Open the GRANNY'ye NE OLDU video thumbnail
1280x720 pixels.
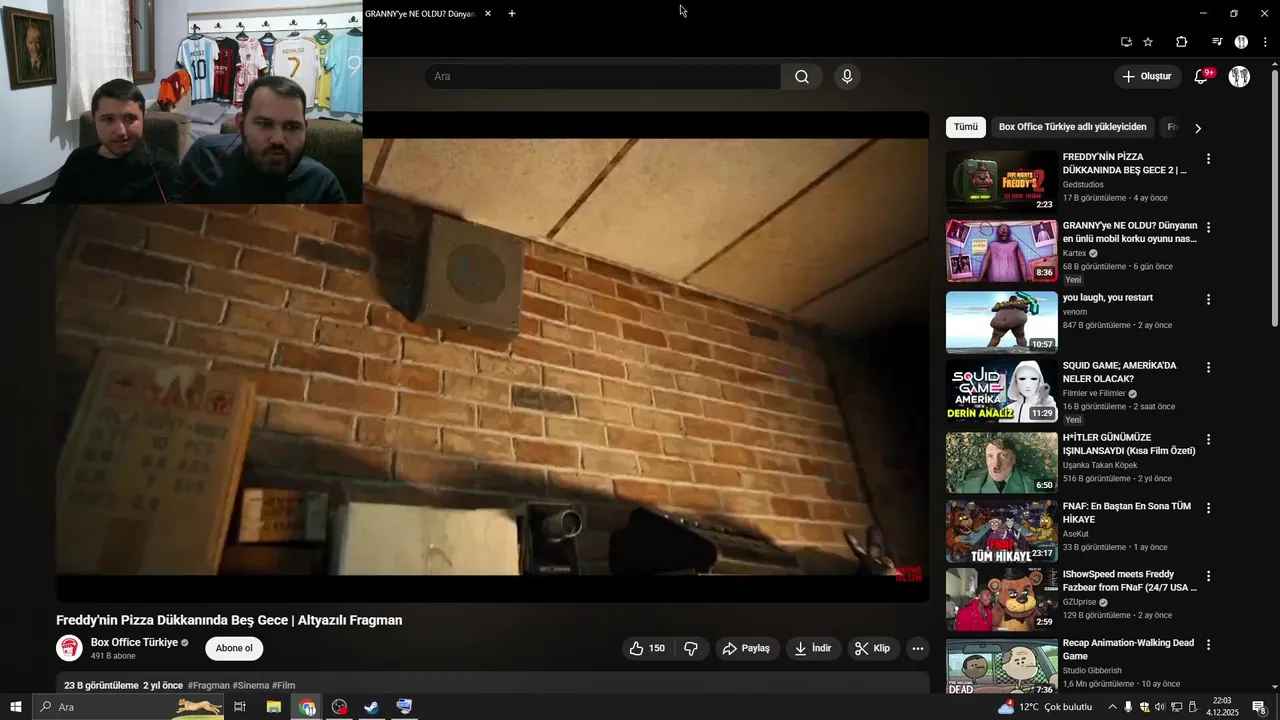tap(1001, 251)
